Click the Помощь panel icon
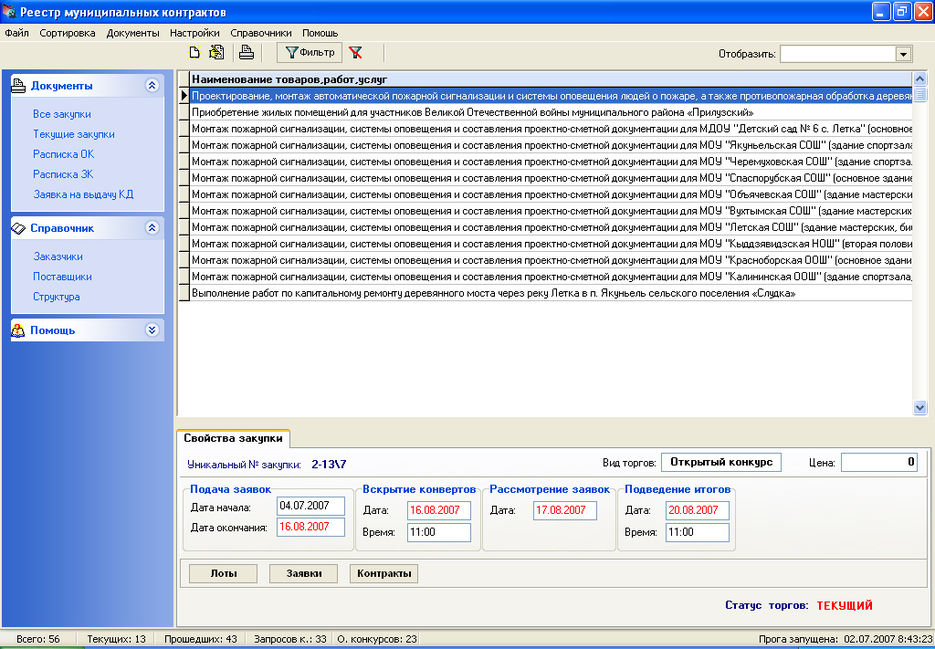The width and height of the screenshot is (935, 649). [x=18, y=330]
